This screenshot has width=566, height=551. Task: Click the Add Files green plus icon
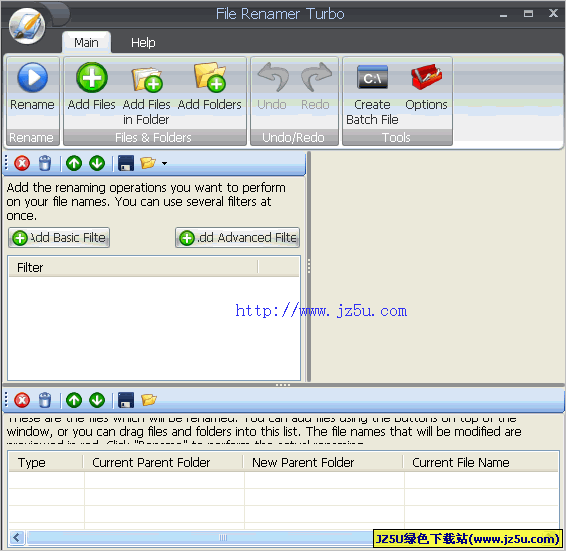pyautogui.click(x=92, y=78)
